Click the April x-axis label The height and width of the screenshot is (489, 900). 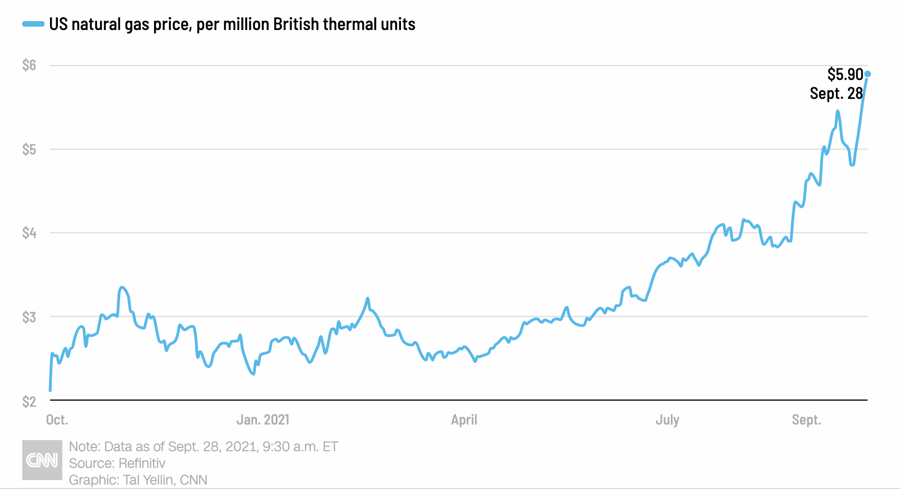pos(463,420)
